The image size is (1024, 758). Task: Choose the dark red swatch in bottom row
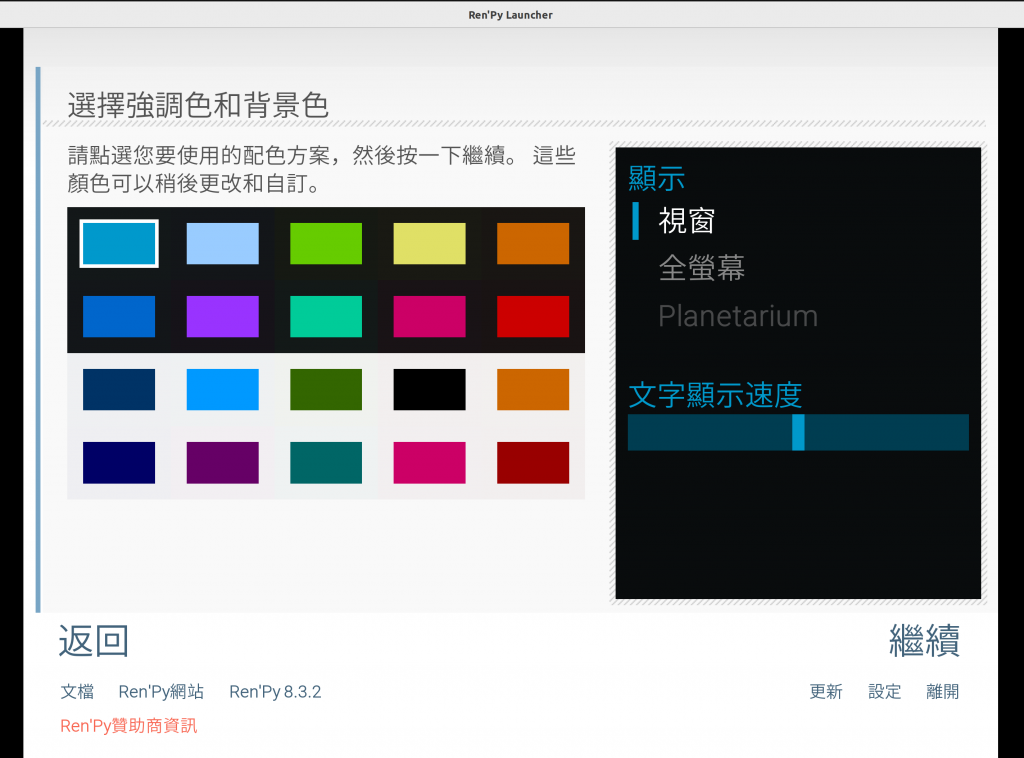coord(533,463)
